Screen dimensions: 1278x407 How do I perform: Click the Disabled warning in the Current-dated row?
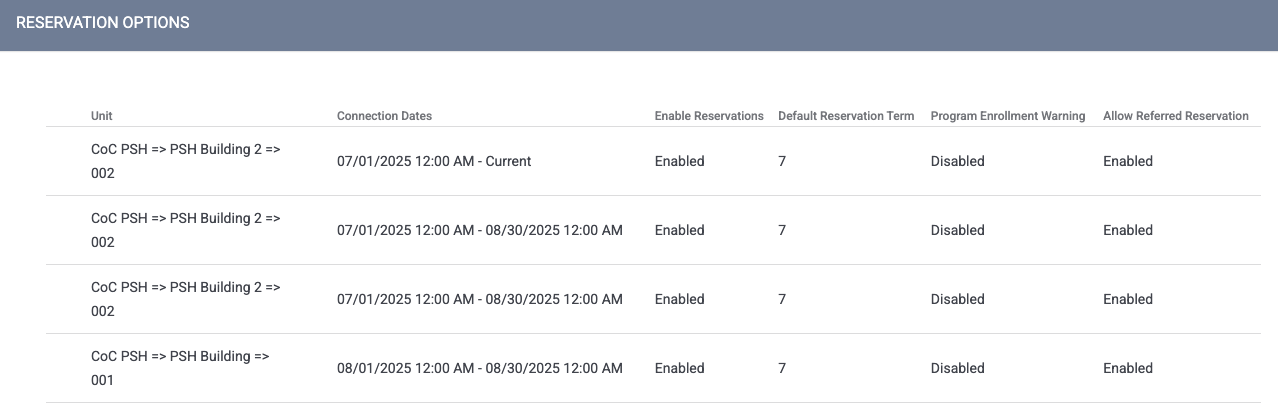pos(957,161)
